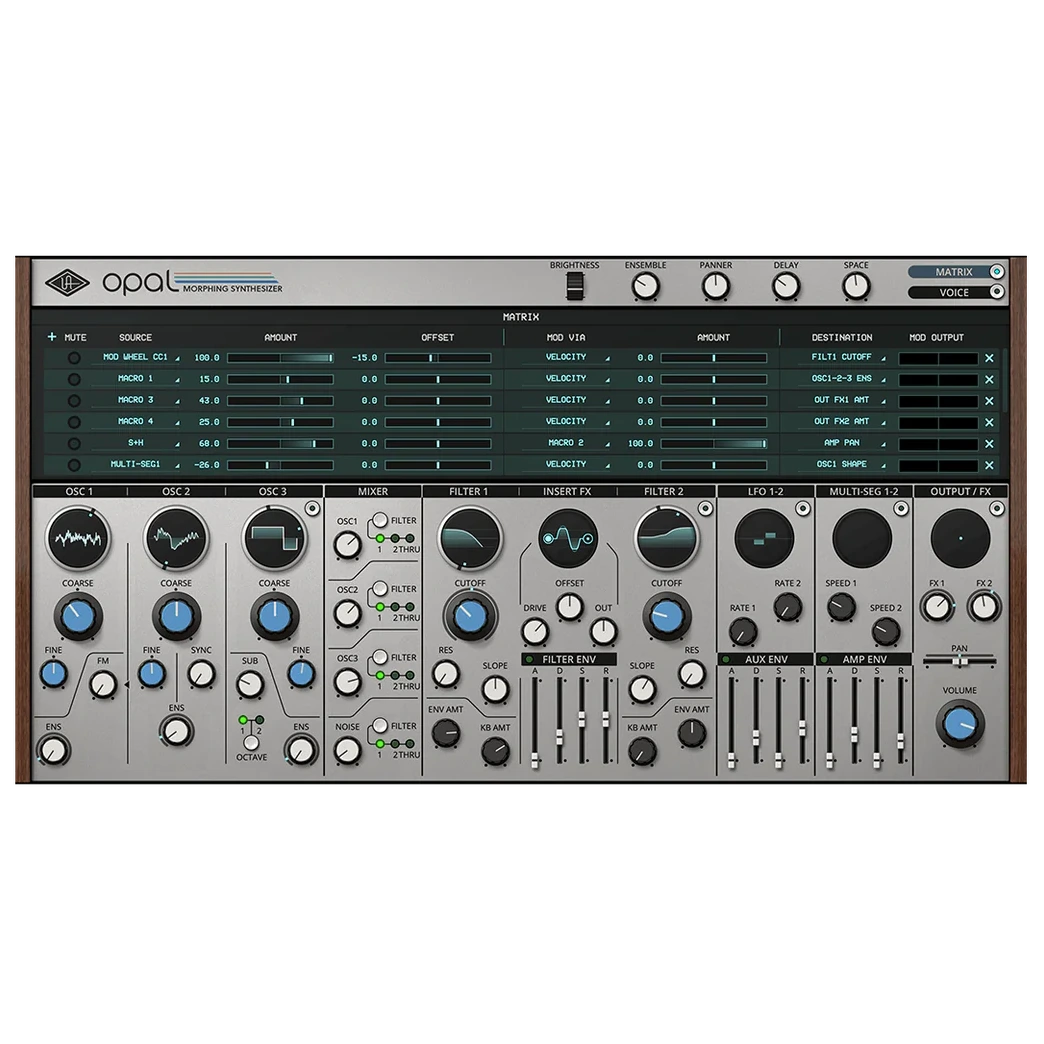Click the SPACE knob in header

[x=856, y=287]
